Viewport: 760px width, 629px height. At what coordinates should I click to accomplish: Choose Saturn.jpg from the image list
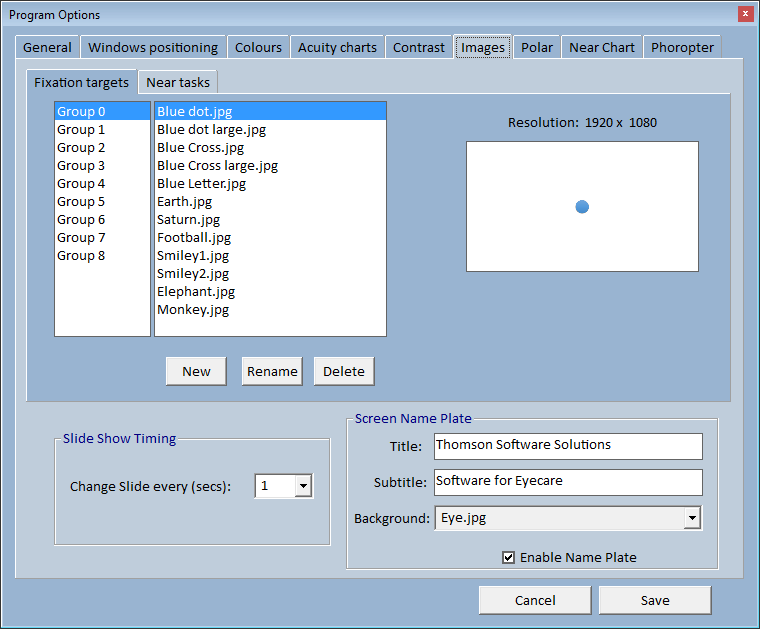tap(189, 219)
